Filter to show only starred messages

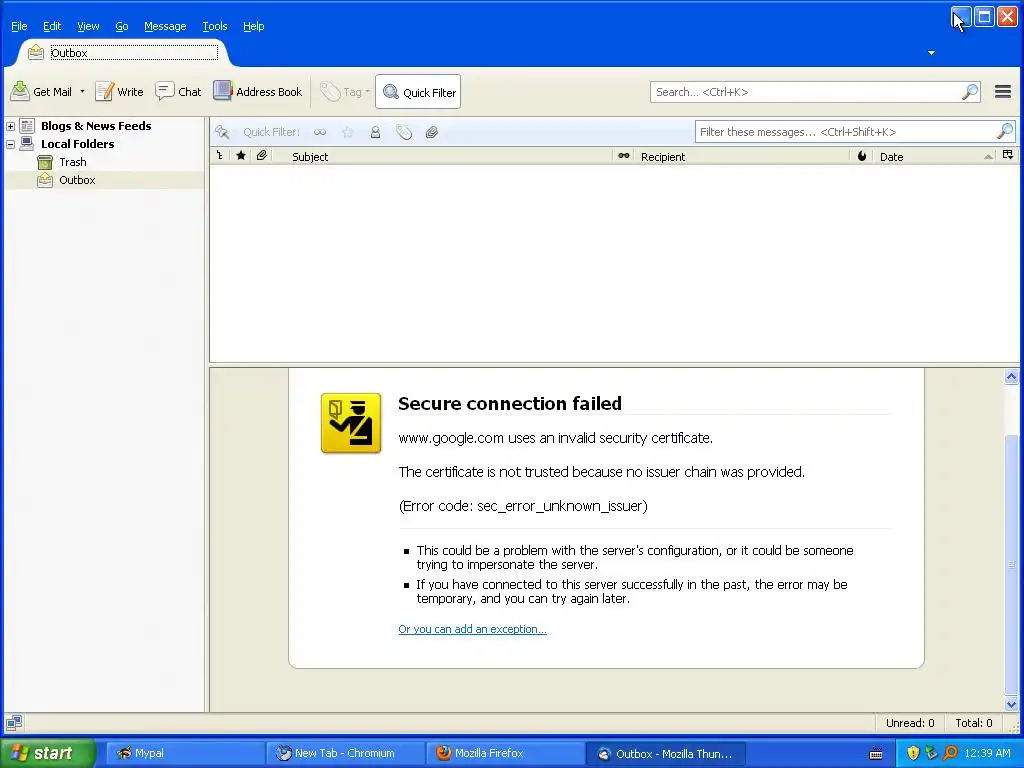(348, 132)
